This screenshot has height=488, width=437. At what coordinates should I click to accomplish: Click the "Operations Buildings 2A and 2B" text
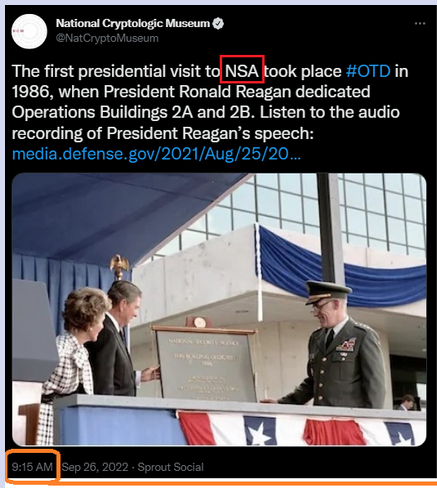tap(131, 112)
